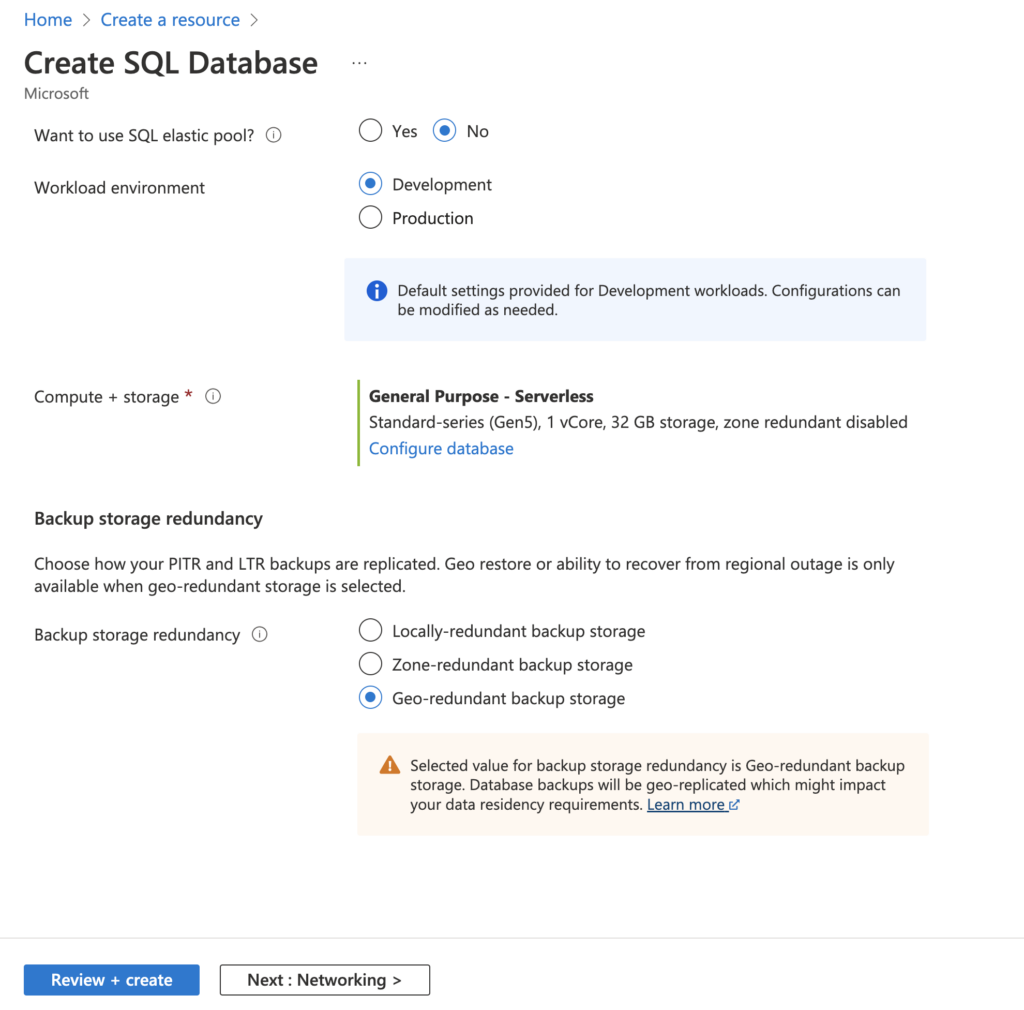The width and height of the screenshot is (1024, 1010).
Task: Select No for SQL elastic pool
Action: 445,131
